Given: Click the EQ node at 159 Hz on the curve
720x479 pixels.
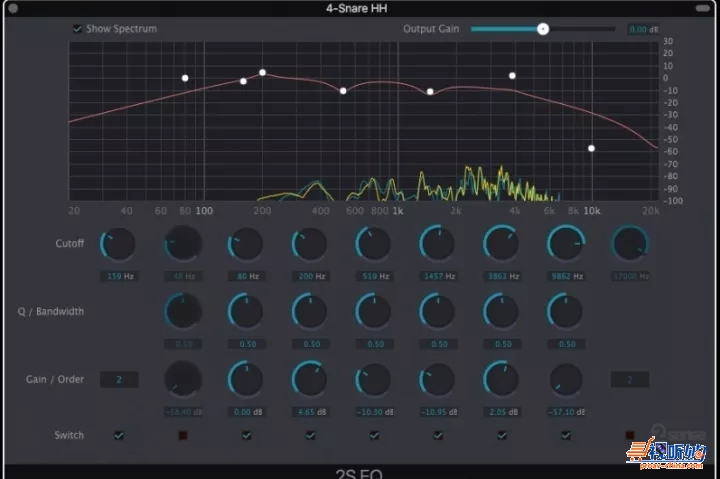Looking at the screenshot, I should click(x=243, y=81).
